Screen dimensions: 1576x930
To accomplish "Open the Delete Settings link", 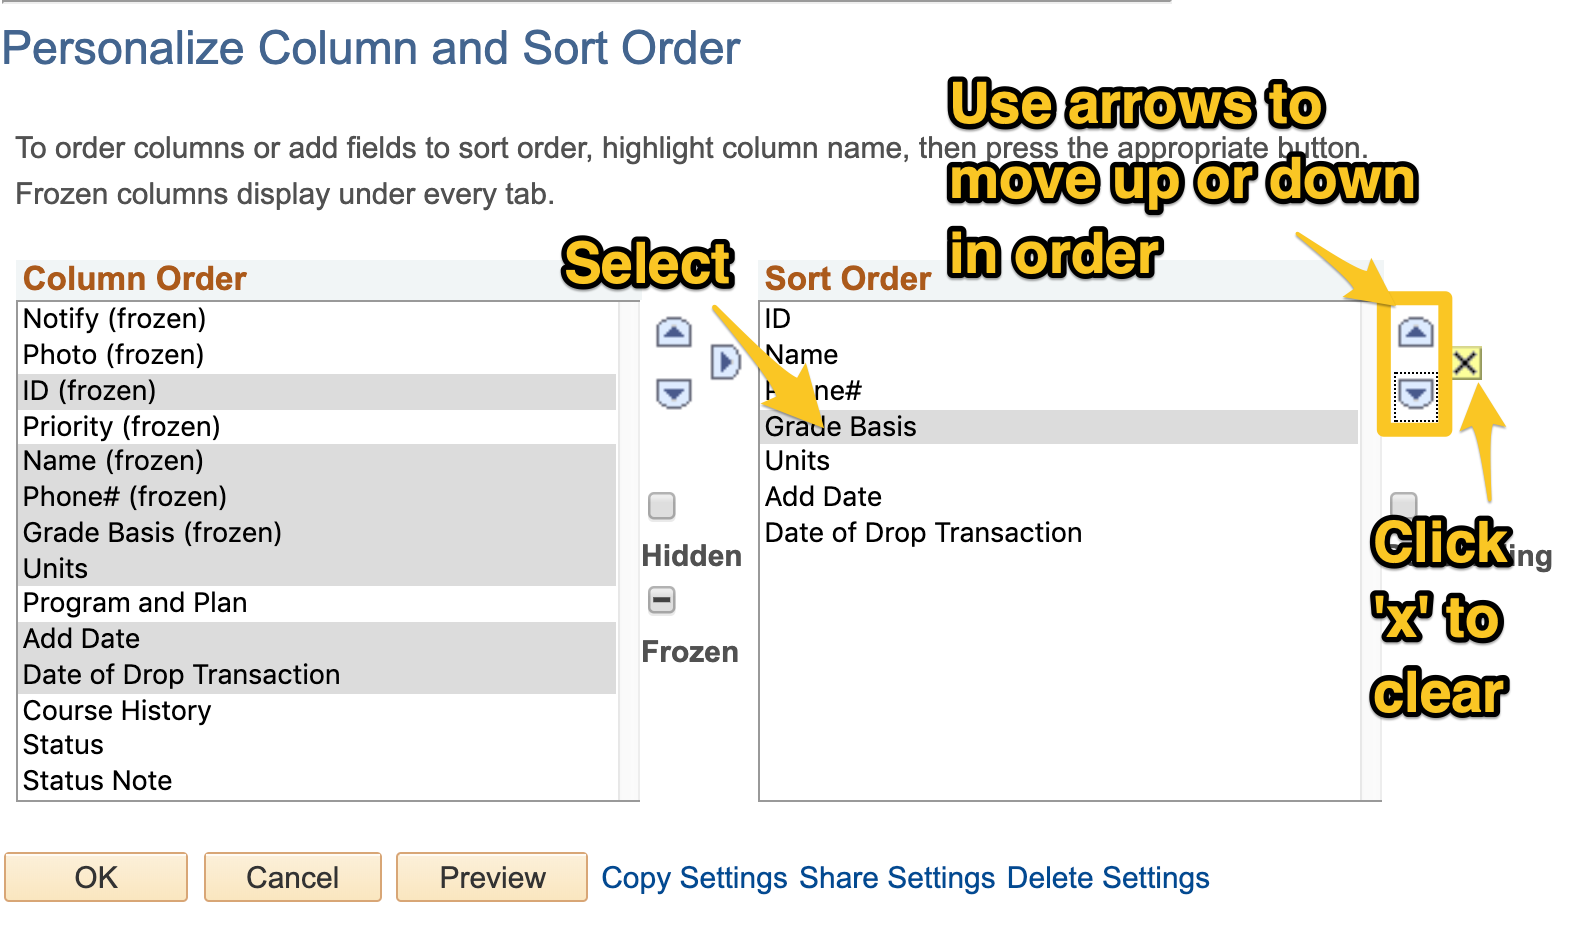I will coord(1108,878).
